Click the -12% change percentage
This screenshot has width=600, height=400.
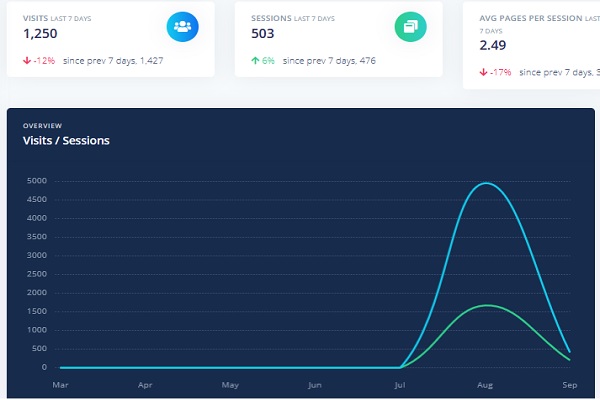[44, 60]
